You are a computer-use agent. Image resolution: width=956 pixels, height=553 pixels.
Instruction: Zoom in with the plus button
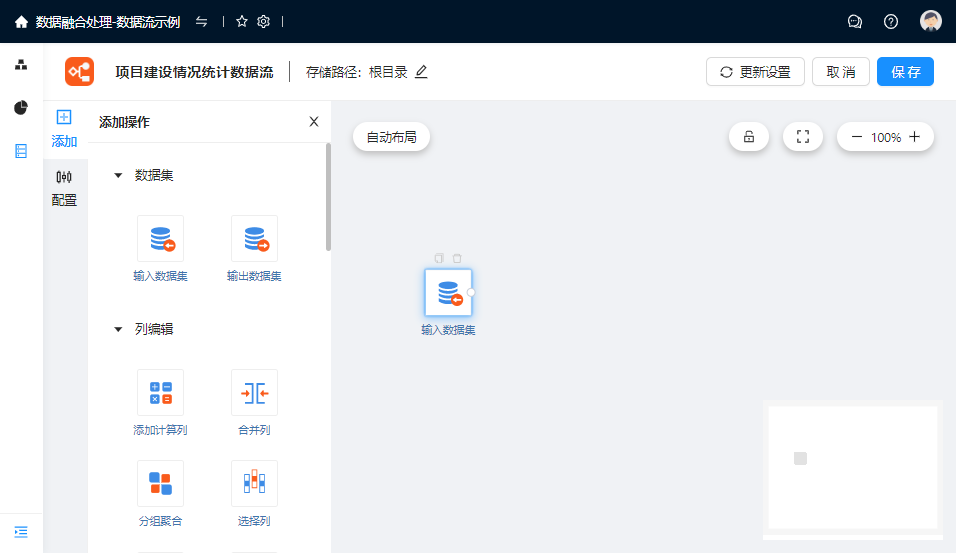click(914, 137)
